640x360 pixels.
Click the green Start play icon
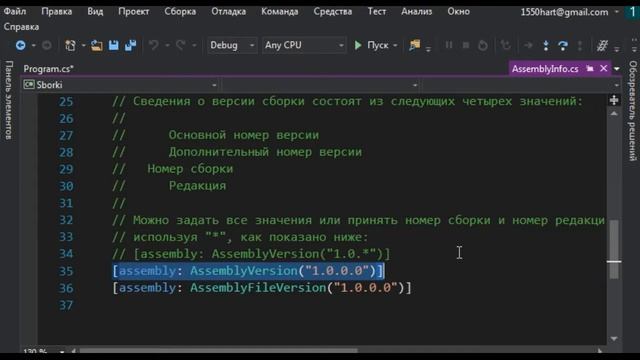(x=358, y=45)
